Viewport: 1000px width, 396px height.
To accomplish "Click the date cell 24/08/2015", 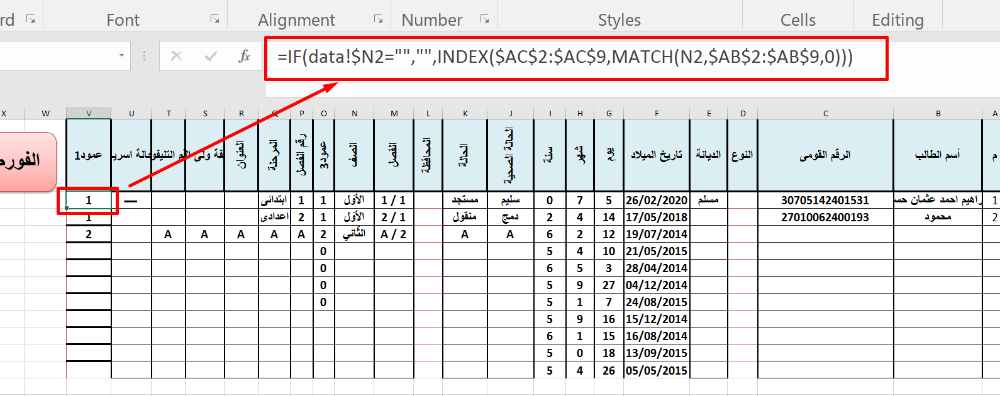I will click(x=656, y=302).
